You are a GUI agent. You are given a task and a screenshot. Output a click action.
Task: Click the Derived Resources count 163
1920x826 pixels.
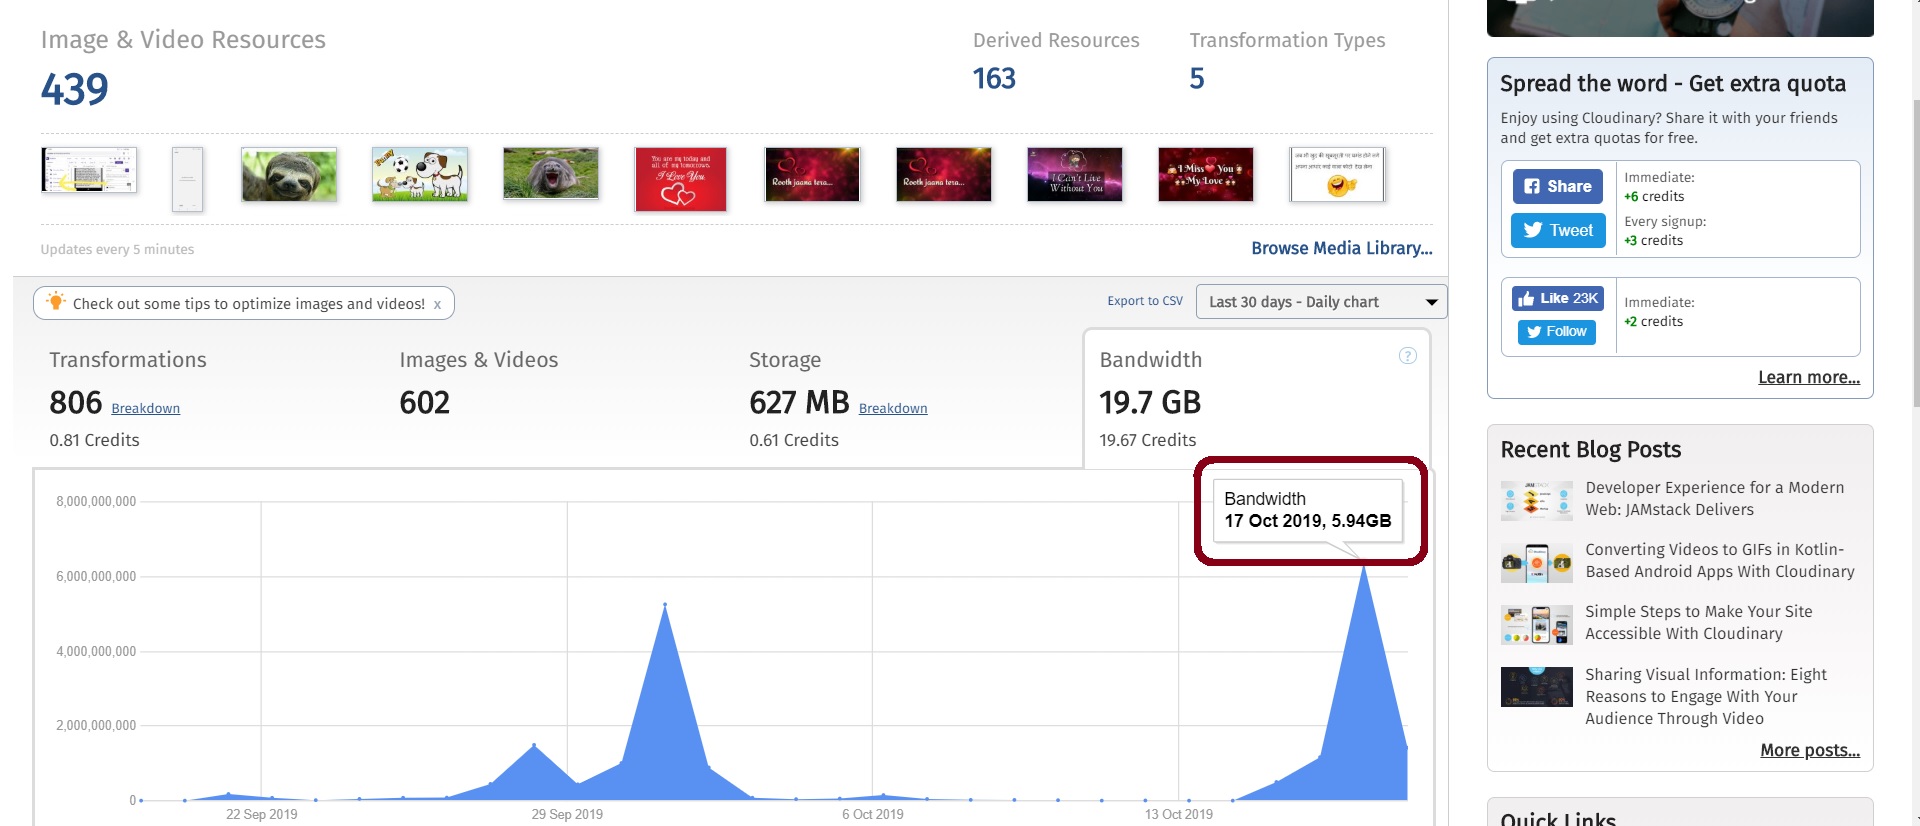pos(994,78)
